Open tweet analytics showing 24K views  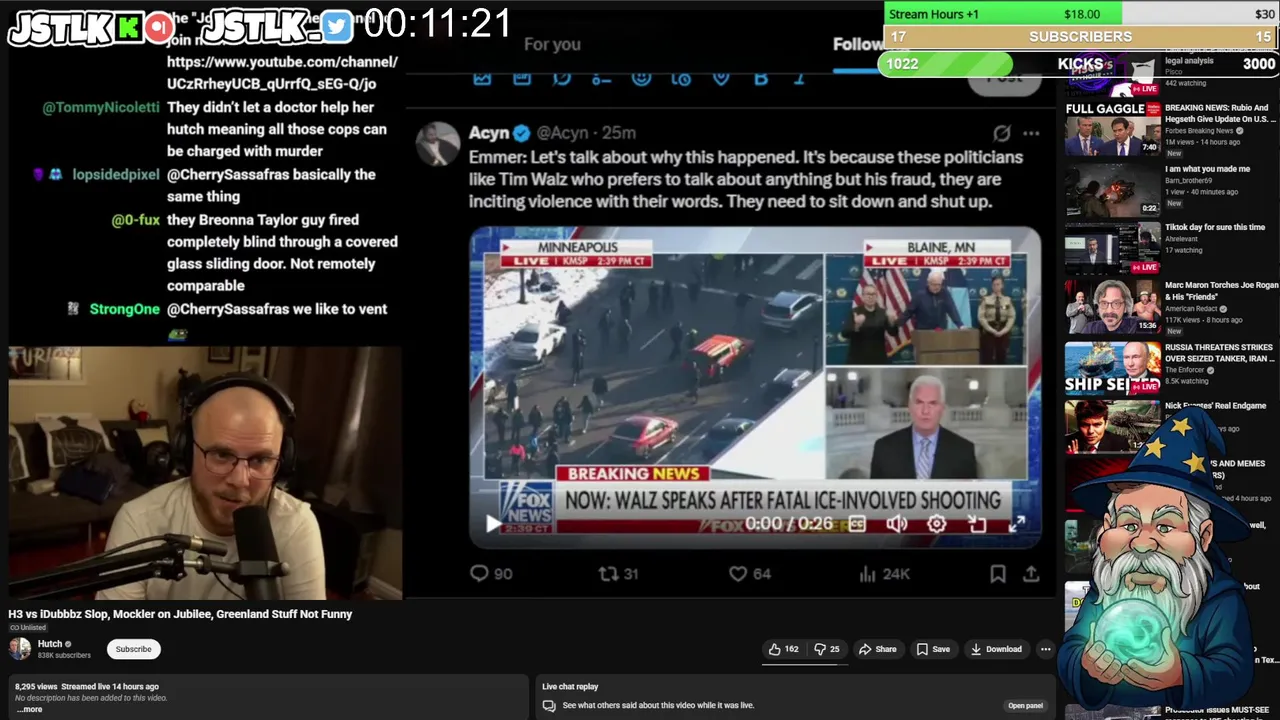click(x=867, y=573)
